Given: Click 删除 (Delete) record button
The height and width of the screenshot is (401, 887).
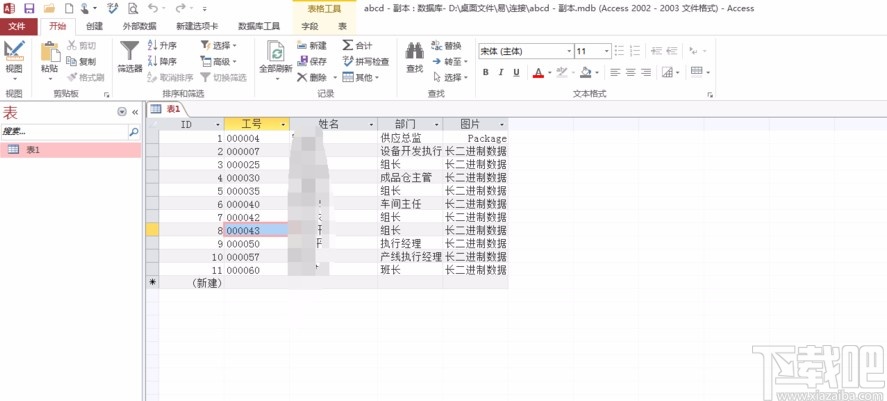Looking at the screenshot, I should click(312, 77).
